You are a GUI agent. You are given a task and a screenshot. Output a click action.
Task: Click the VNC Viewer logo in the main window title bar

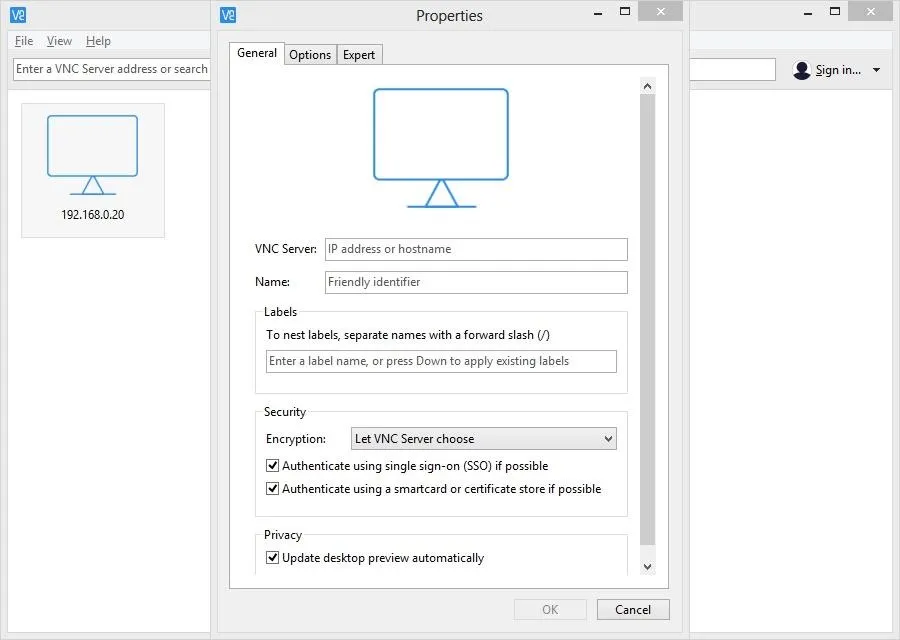click(x=18, y=15)
